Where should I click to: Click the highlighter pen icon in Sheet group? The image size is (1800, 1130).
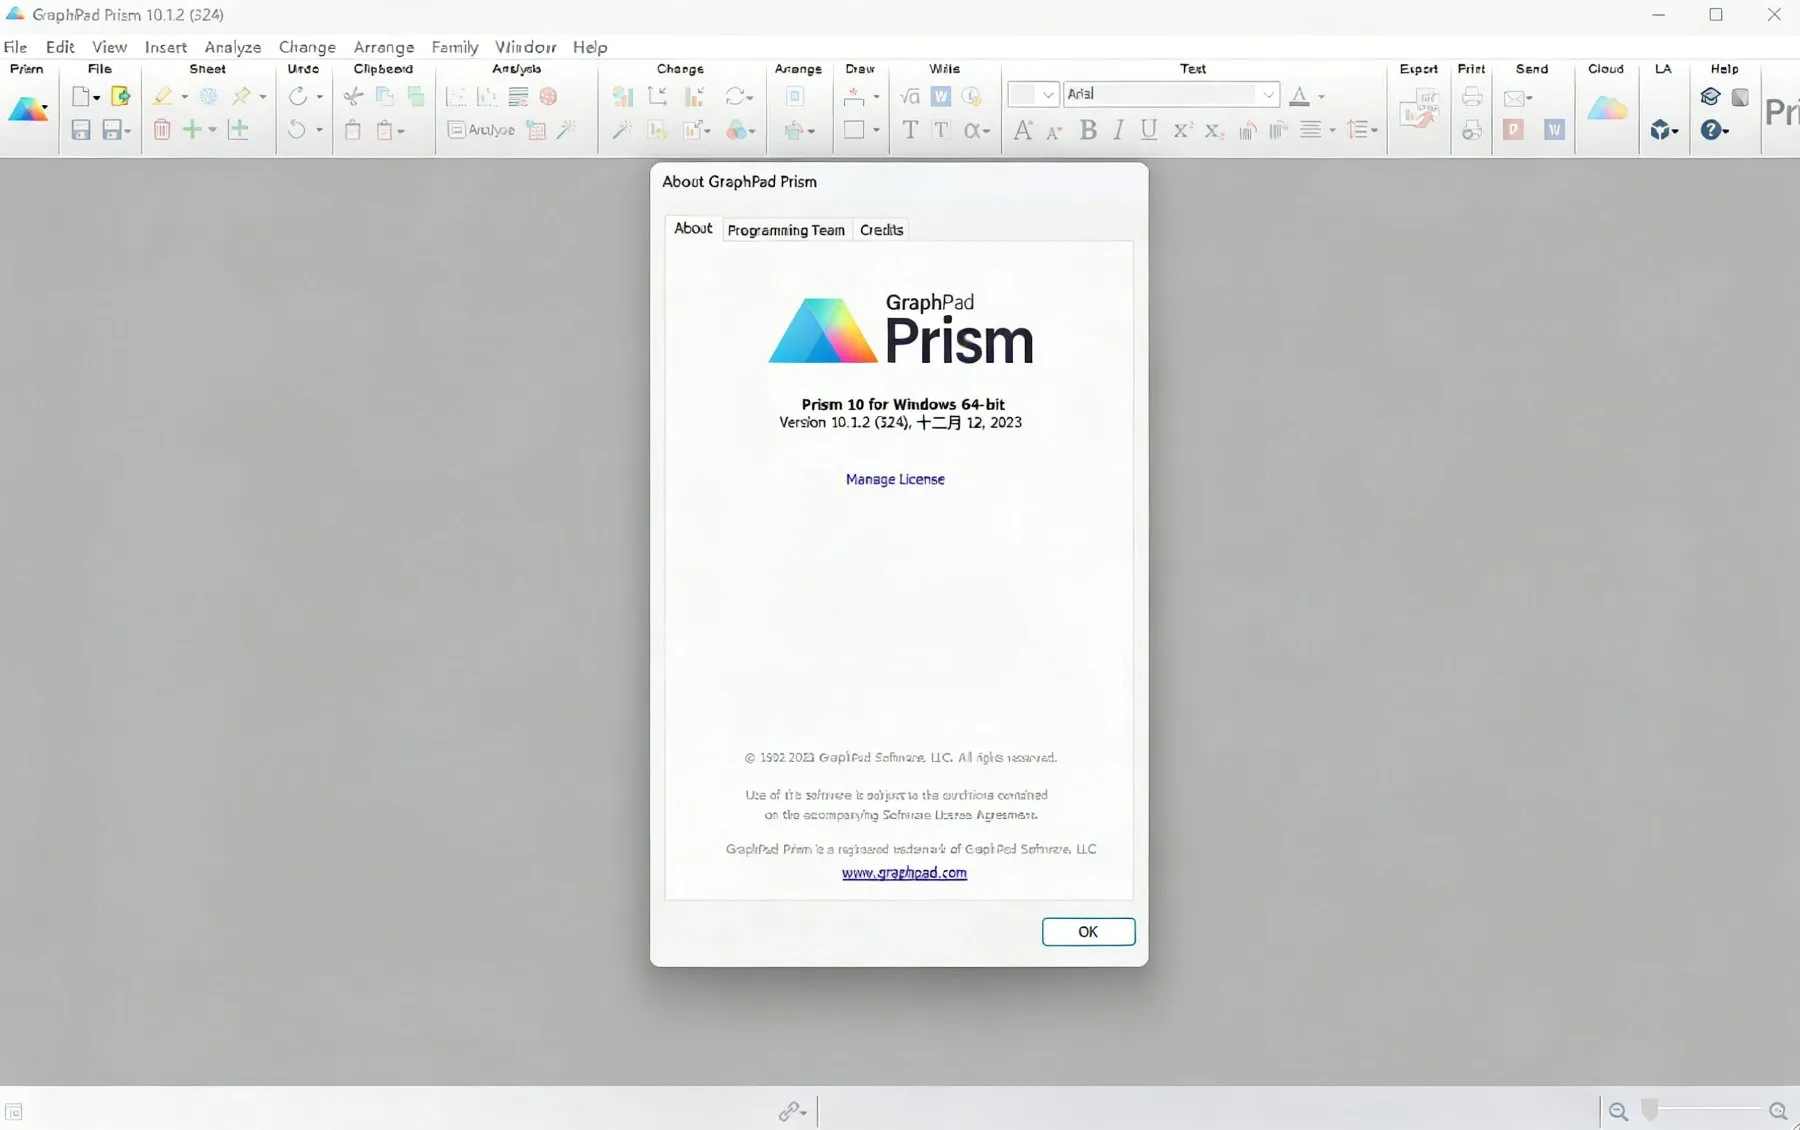pyautogui.click(x=162, y=96)
